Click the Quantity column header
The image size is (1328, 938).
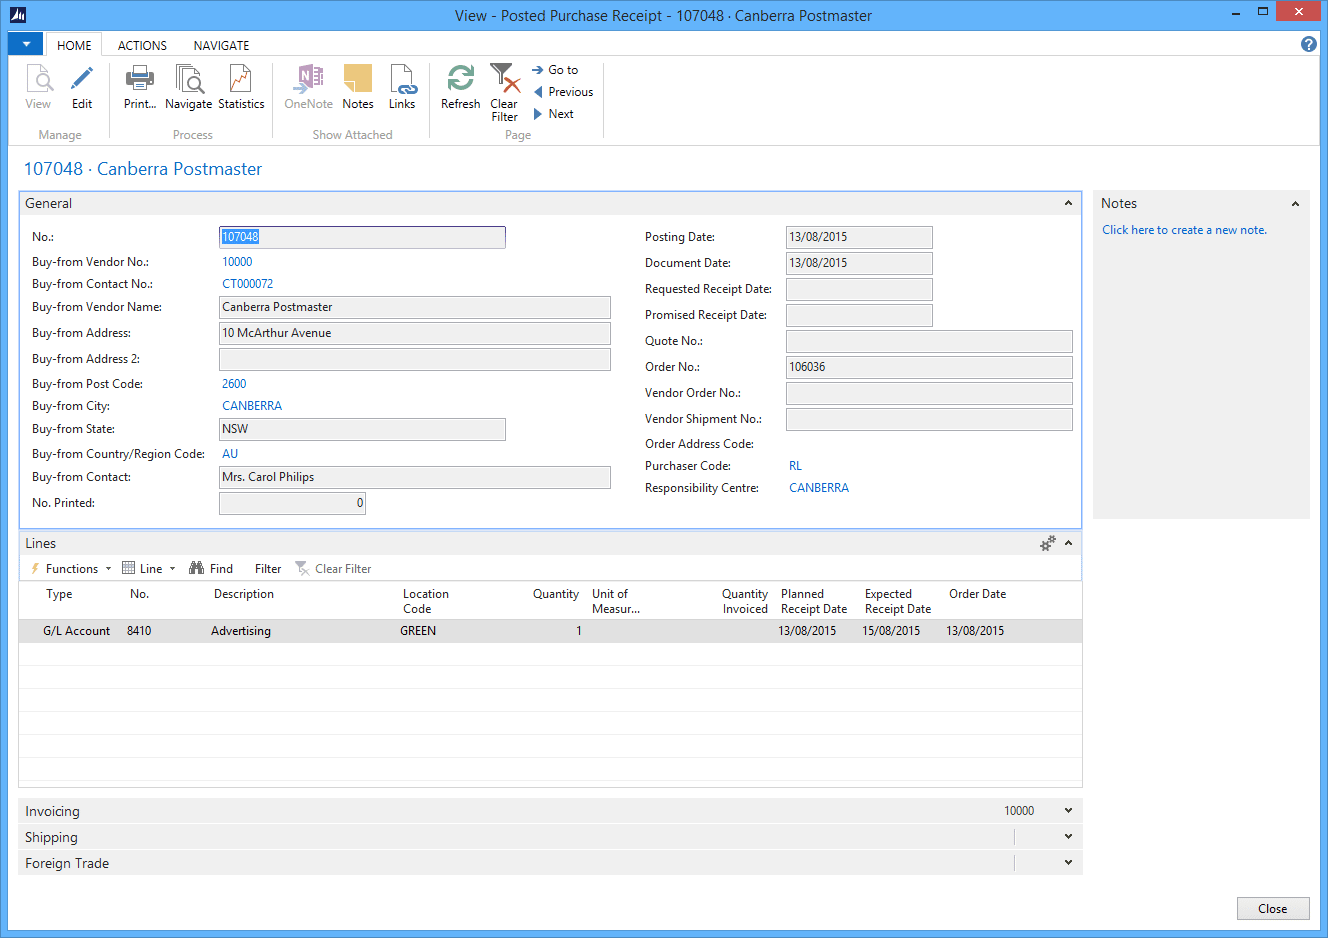click(x=556, y=594)
